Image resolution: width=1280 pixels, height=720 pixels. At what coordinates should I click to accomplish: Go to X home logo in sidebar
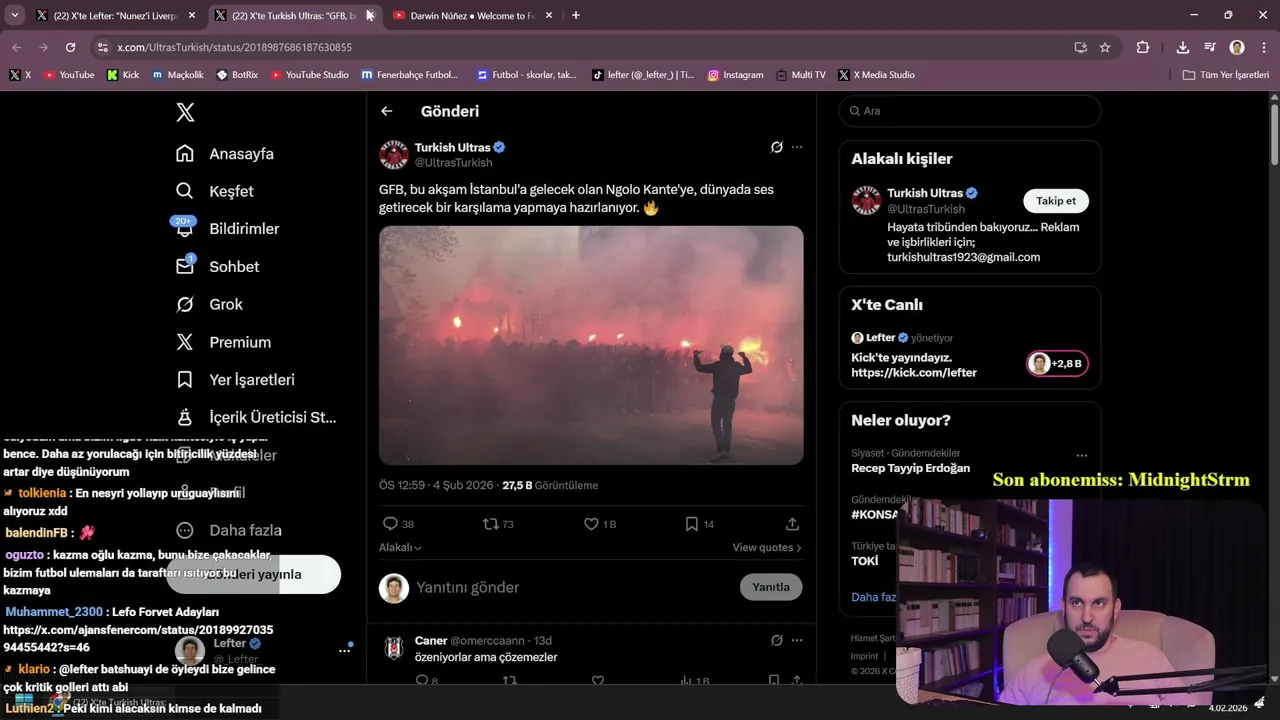point(185,112)
